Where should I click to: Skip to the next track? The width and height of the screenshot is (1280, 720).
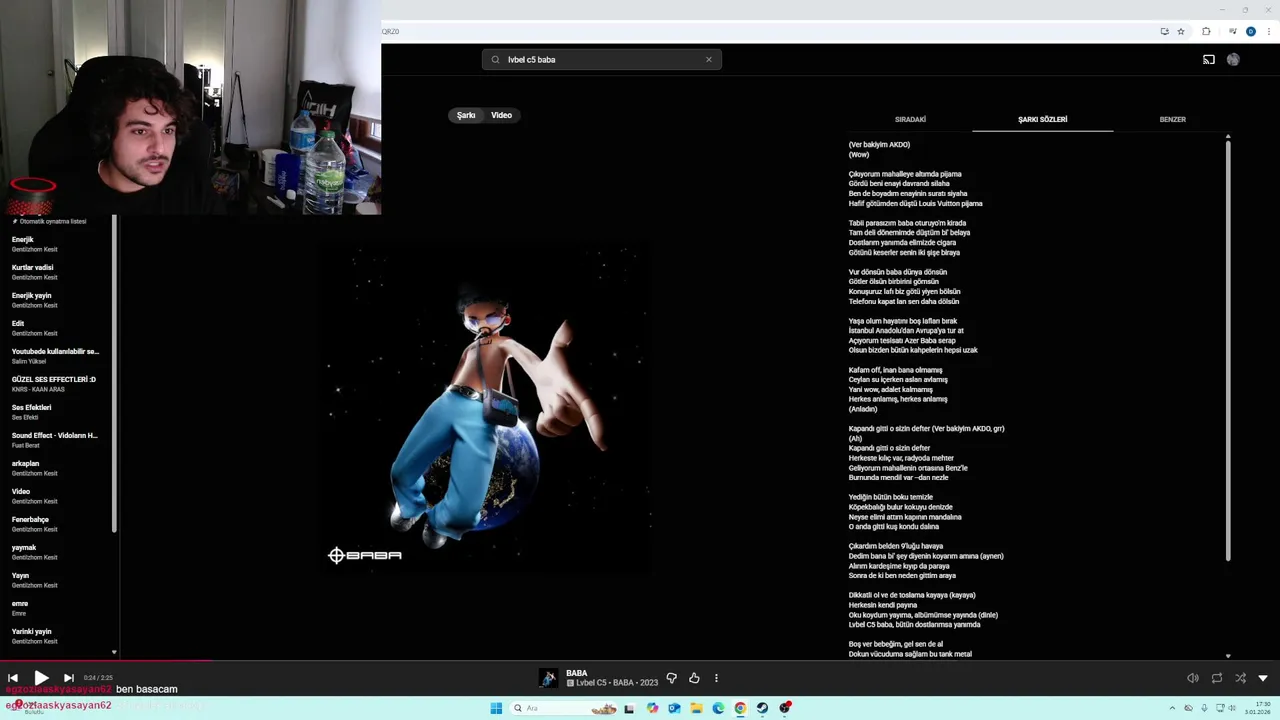(68, 678)
